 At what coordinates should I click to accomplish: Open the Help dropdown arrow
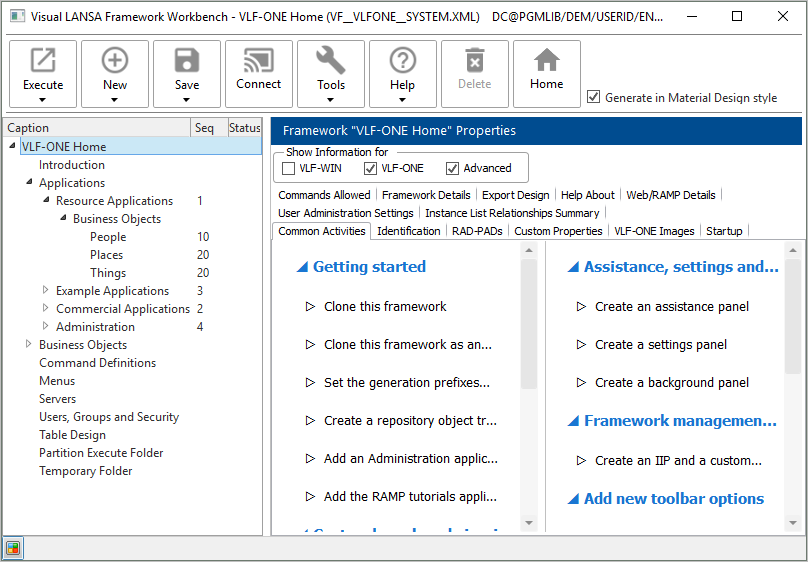click(402, 100)
